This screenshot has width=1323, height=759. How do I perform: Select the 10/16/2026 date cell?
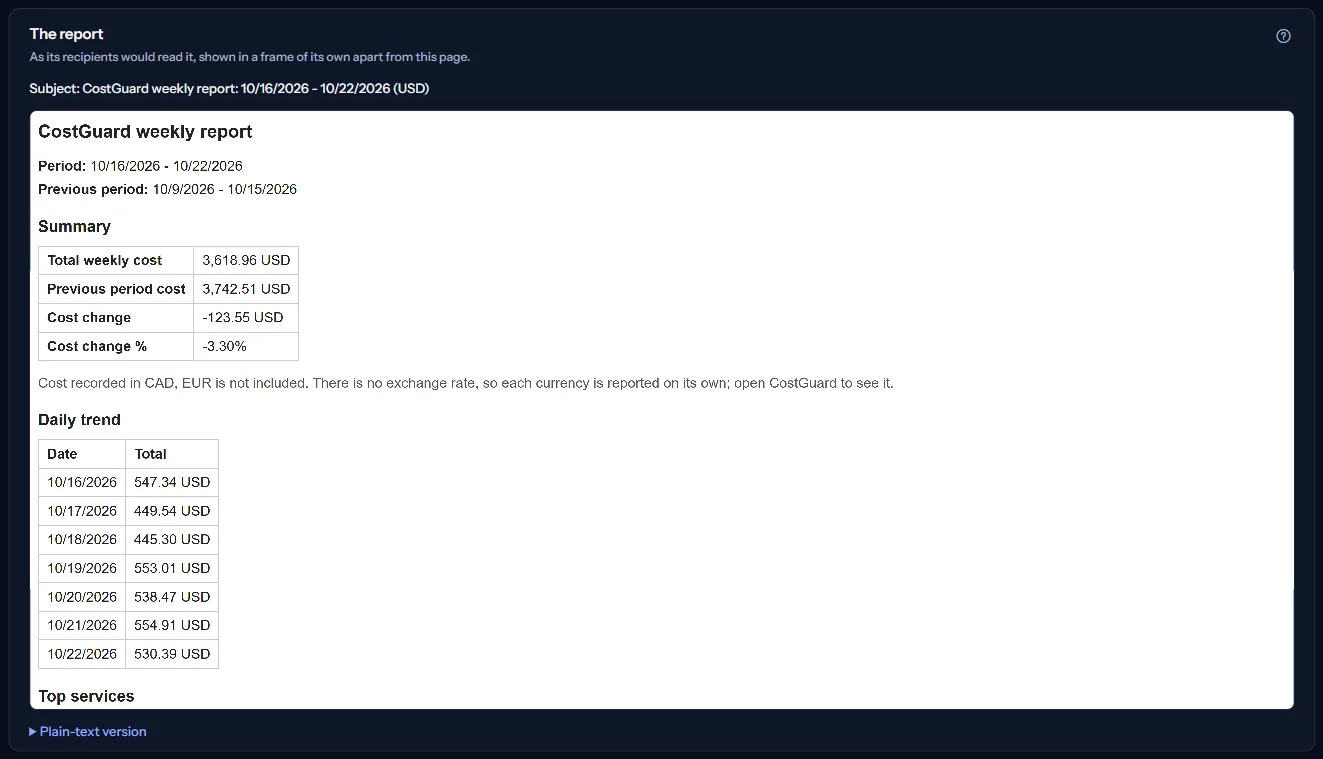click(x=82, y=482)
